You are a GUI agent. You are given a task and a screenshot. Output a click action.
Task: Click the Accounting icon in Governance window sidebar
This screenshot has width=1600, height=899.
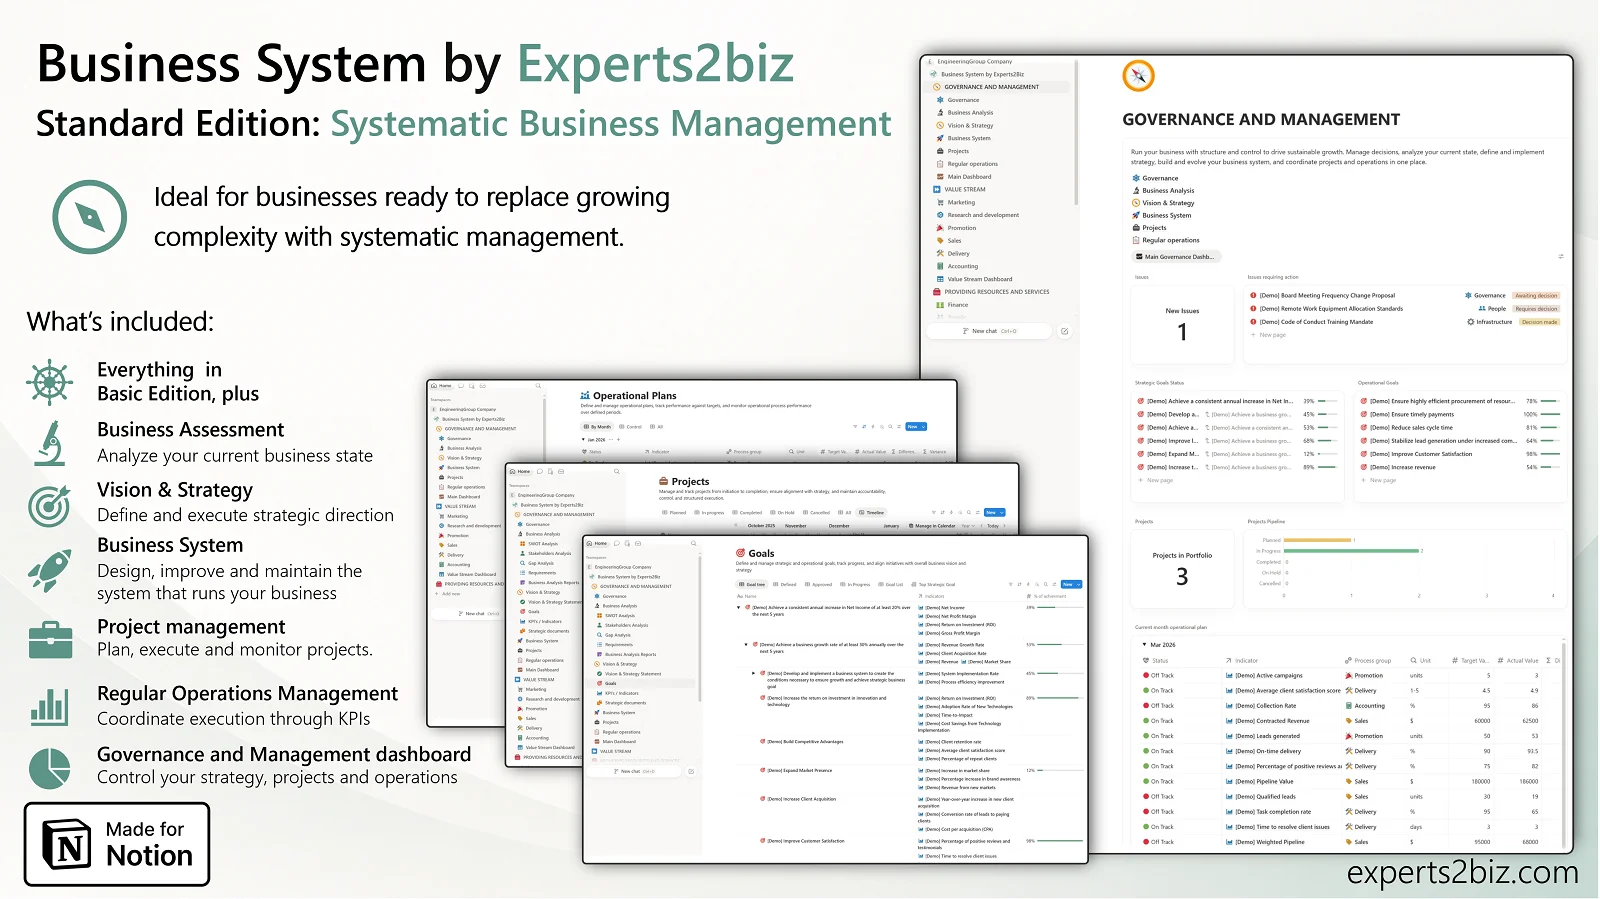(x=940, y=266)
